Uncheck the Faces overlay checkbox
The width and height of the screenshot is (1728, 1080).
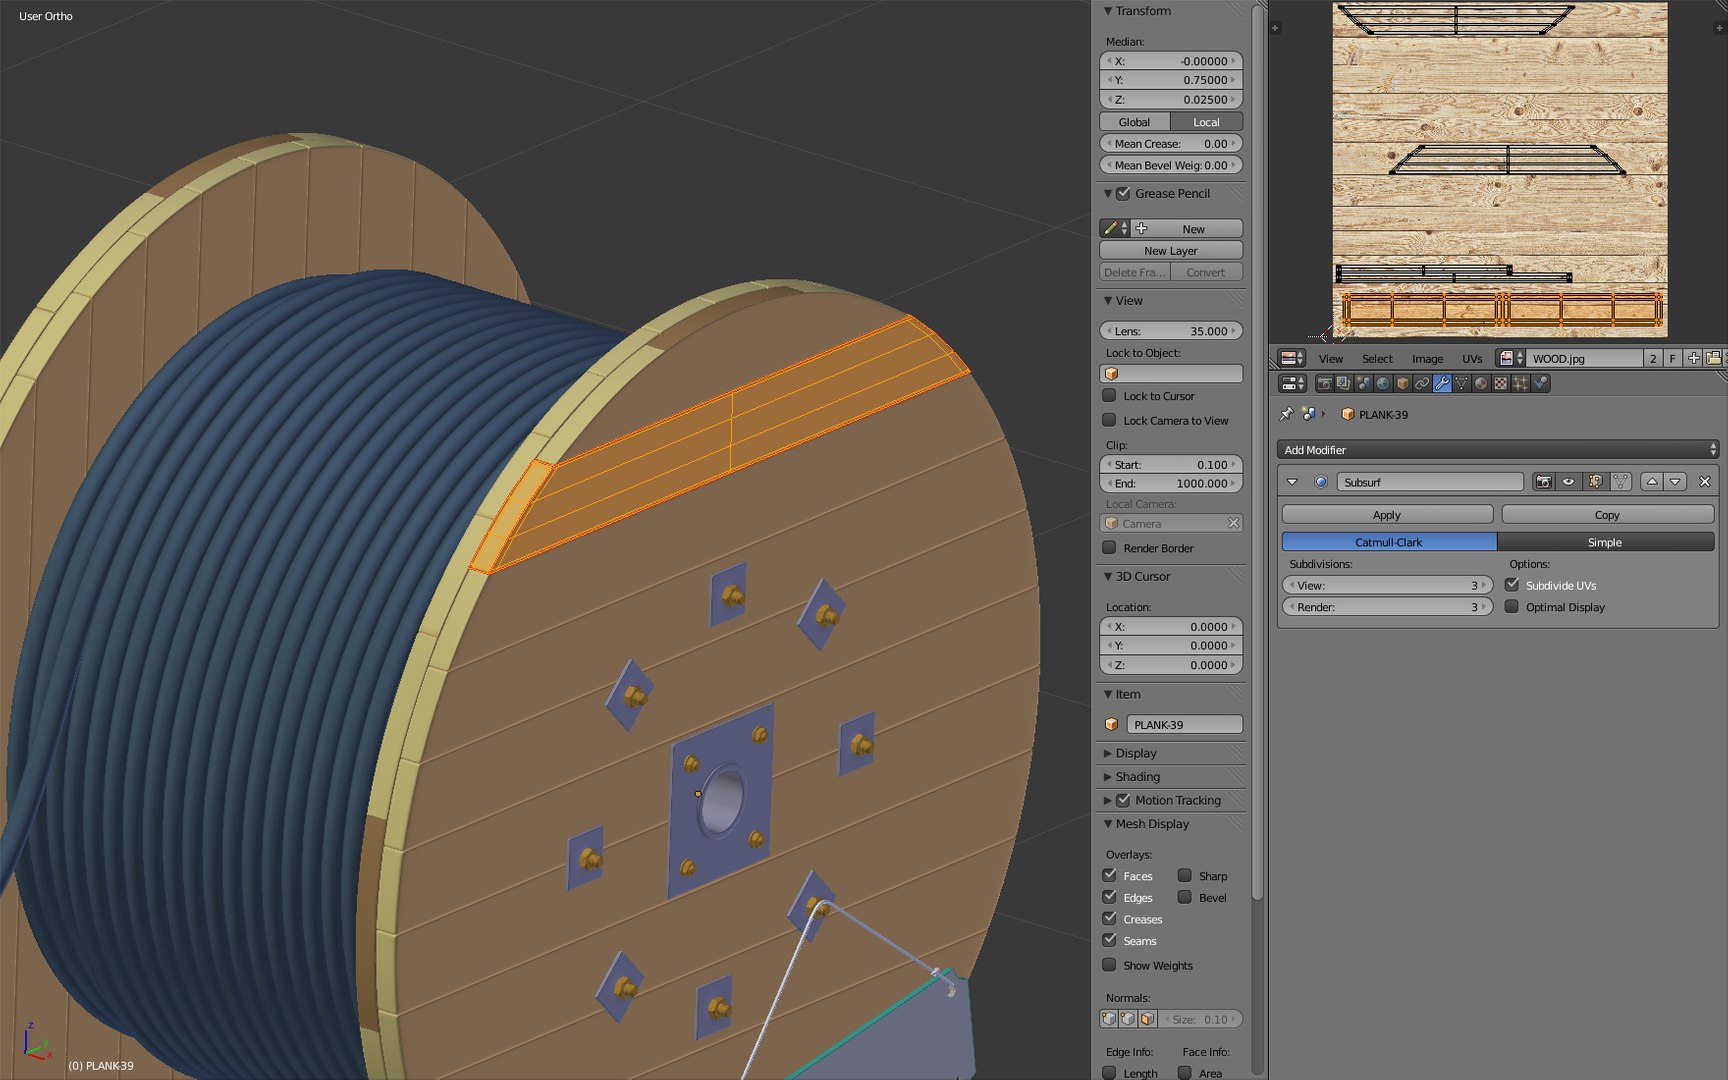click(x=1109, y=875)
